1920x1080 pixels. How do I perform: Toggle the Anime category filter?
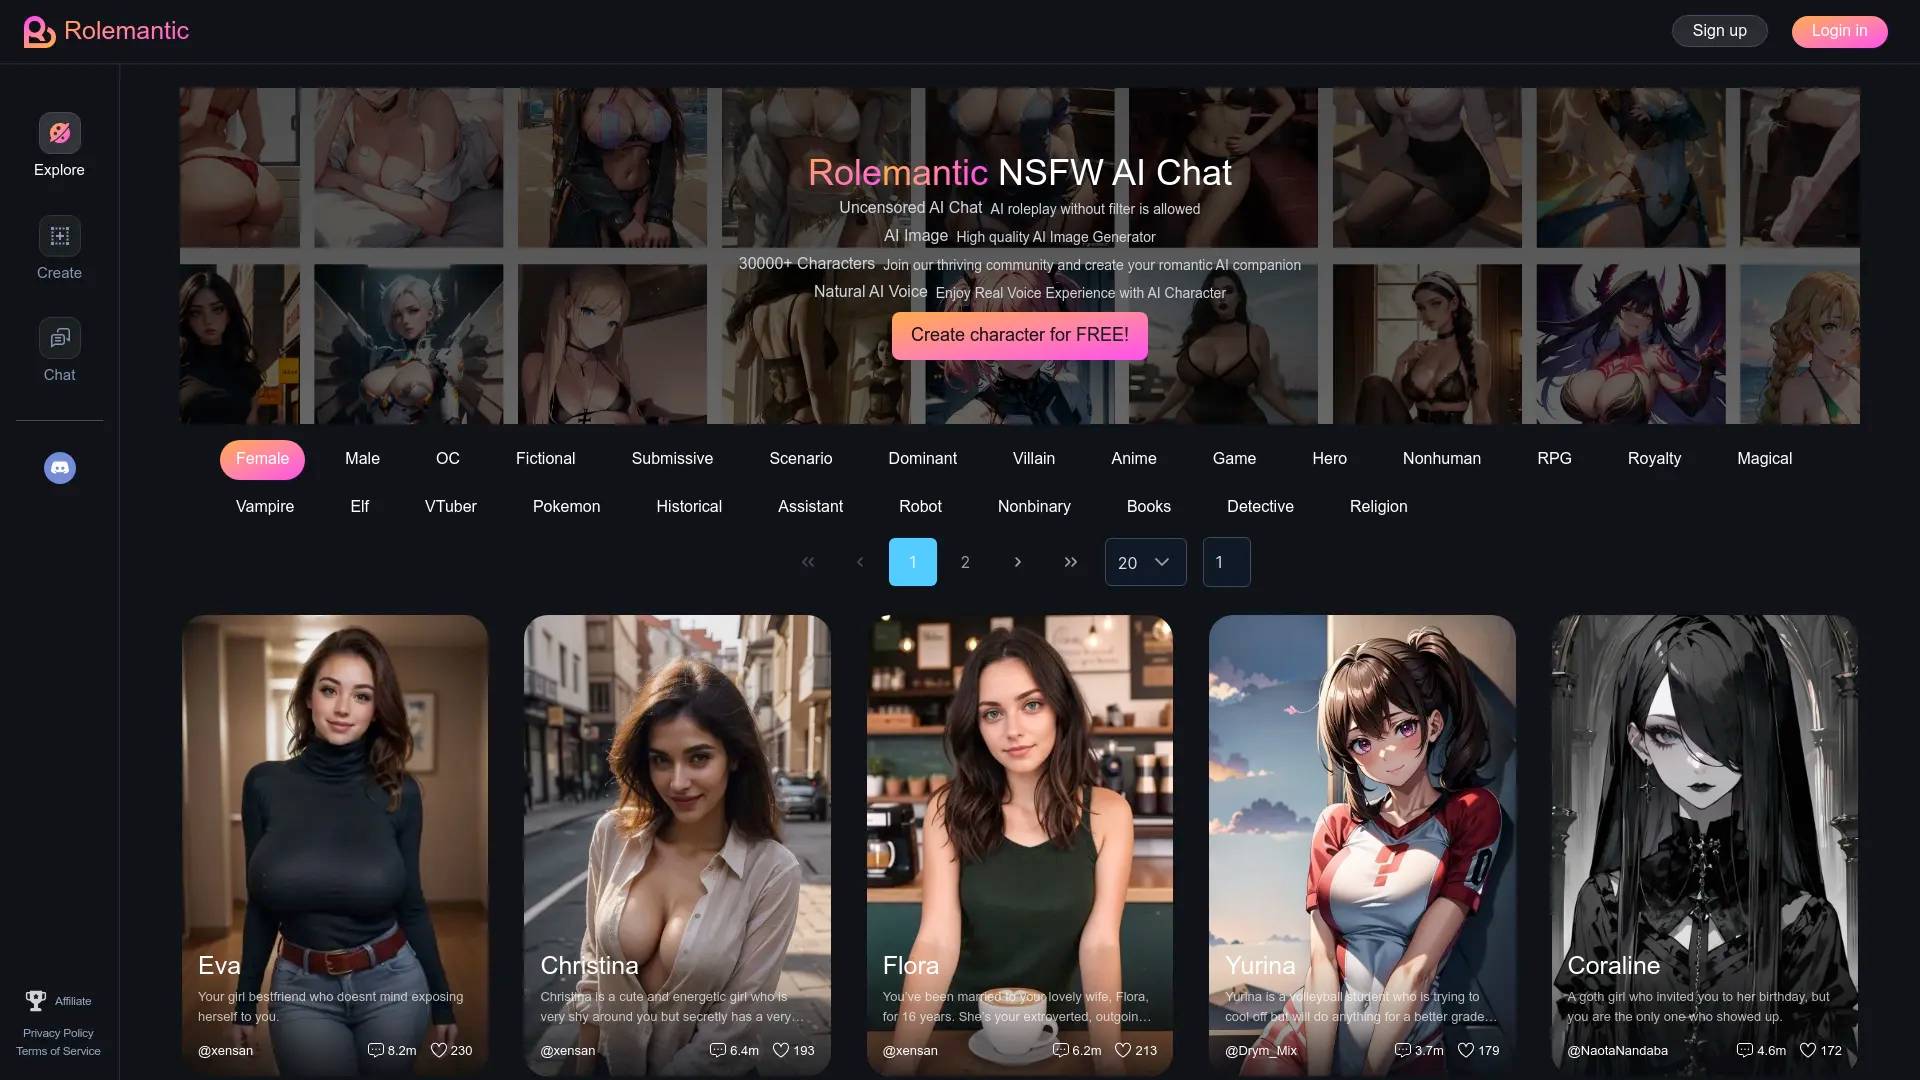click(x=1133, y=459)
